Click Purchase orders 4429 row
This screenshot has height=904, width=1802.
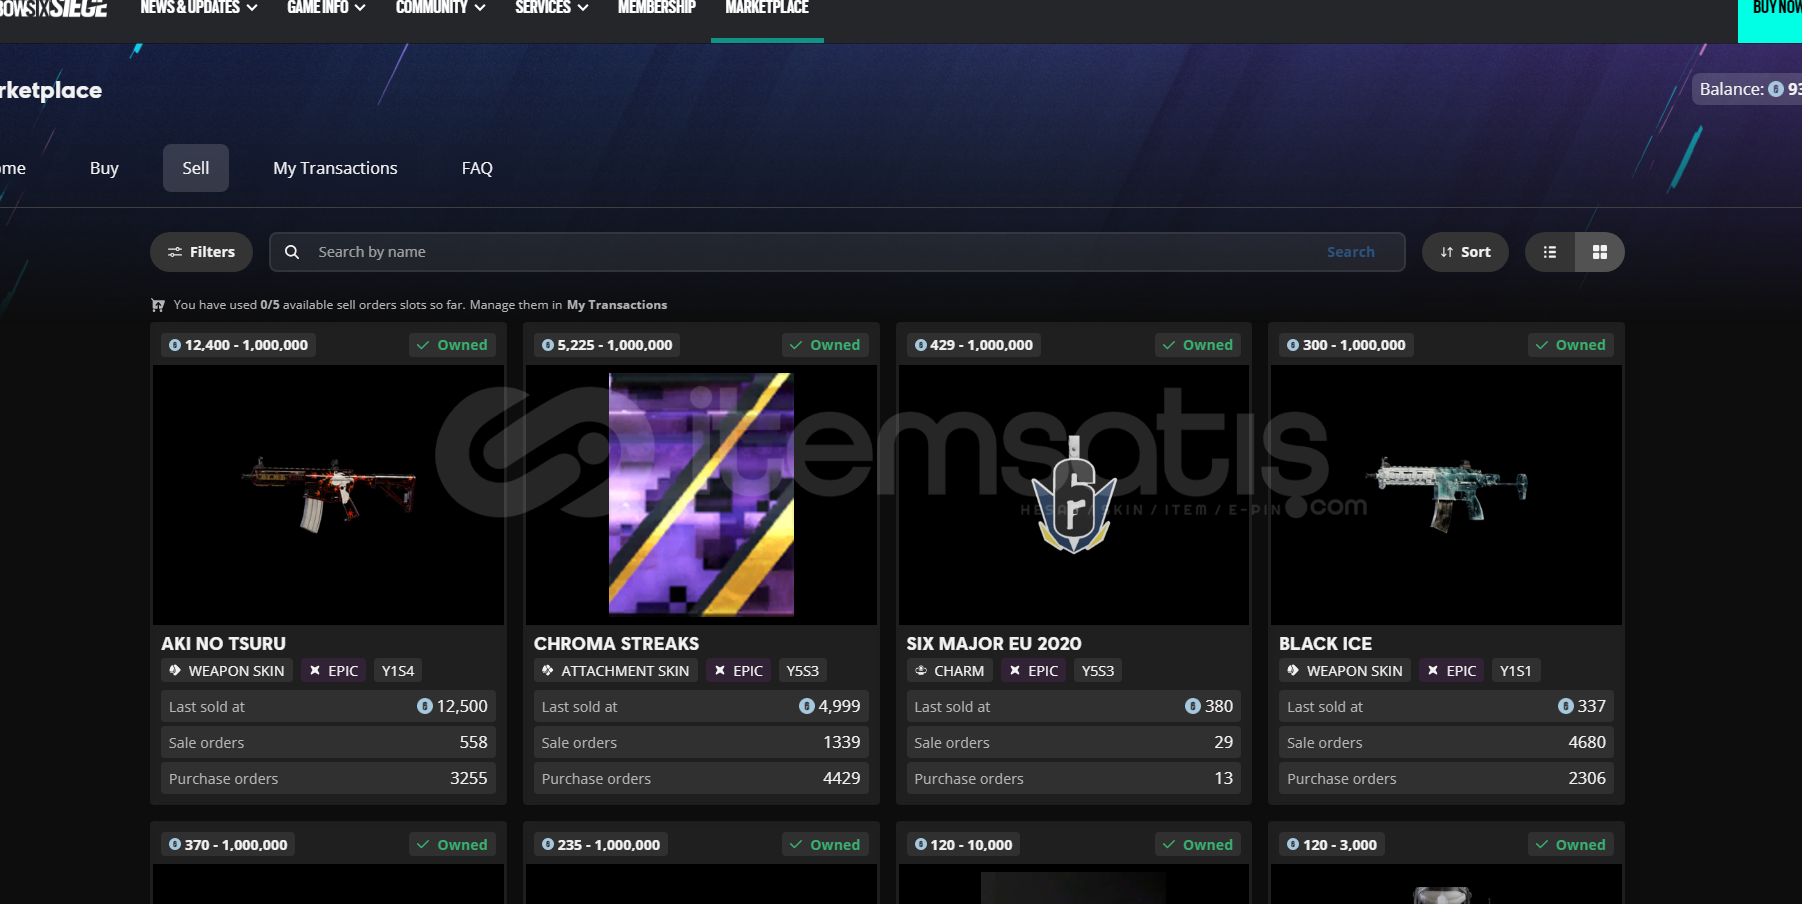tap(701, 779)
